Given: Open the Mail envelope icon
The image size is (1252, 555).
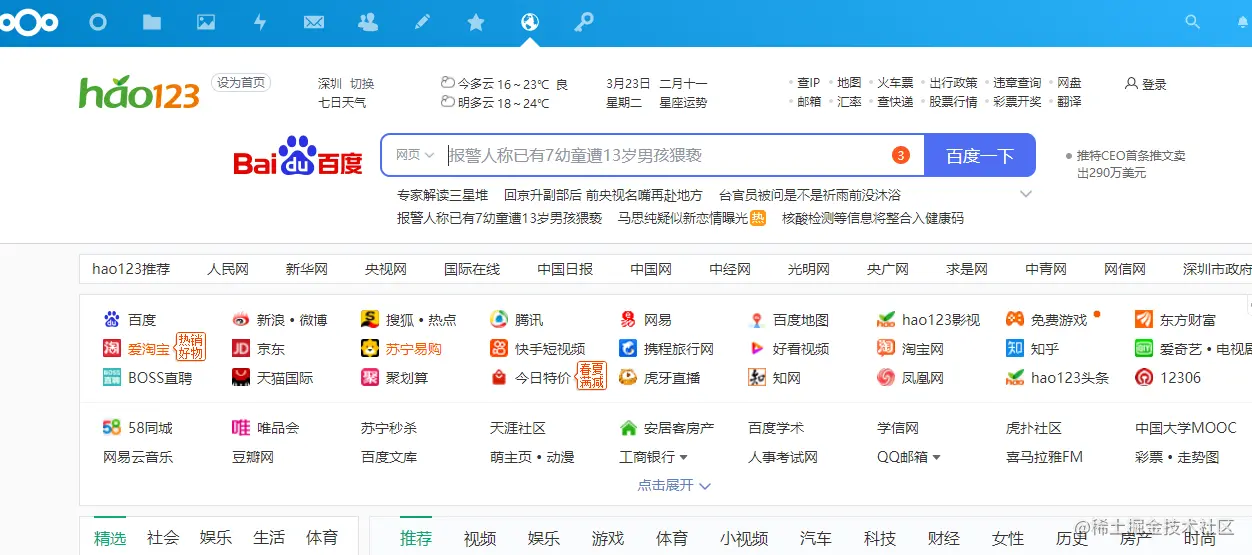Looking at the screenshot, I should click(x=314, y=22).
